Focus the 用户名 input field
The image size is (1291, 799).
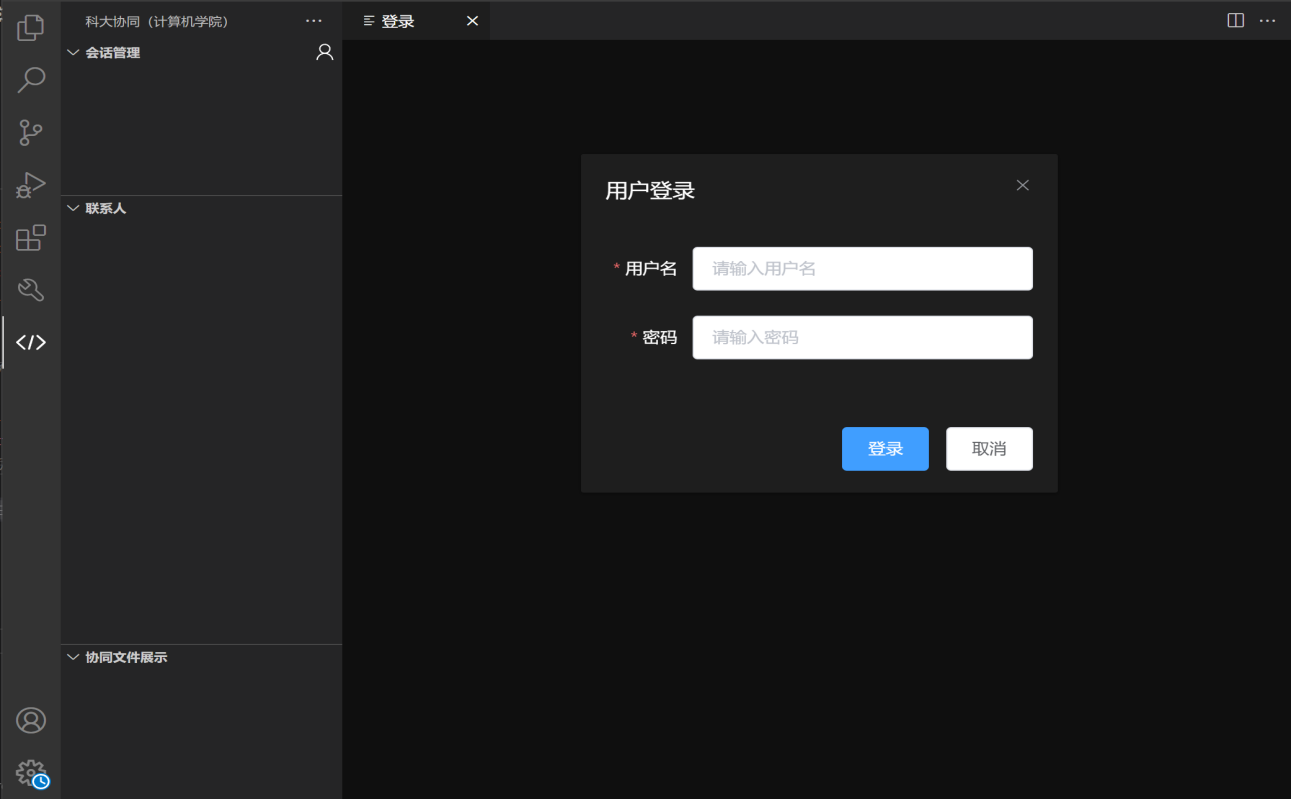[x=862, y=269]
